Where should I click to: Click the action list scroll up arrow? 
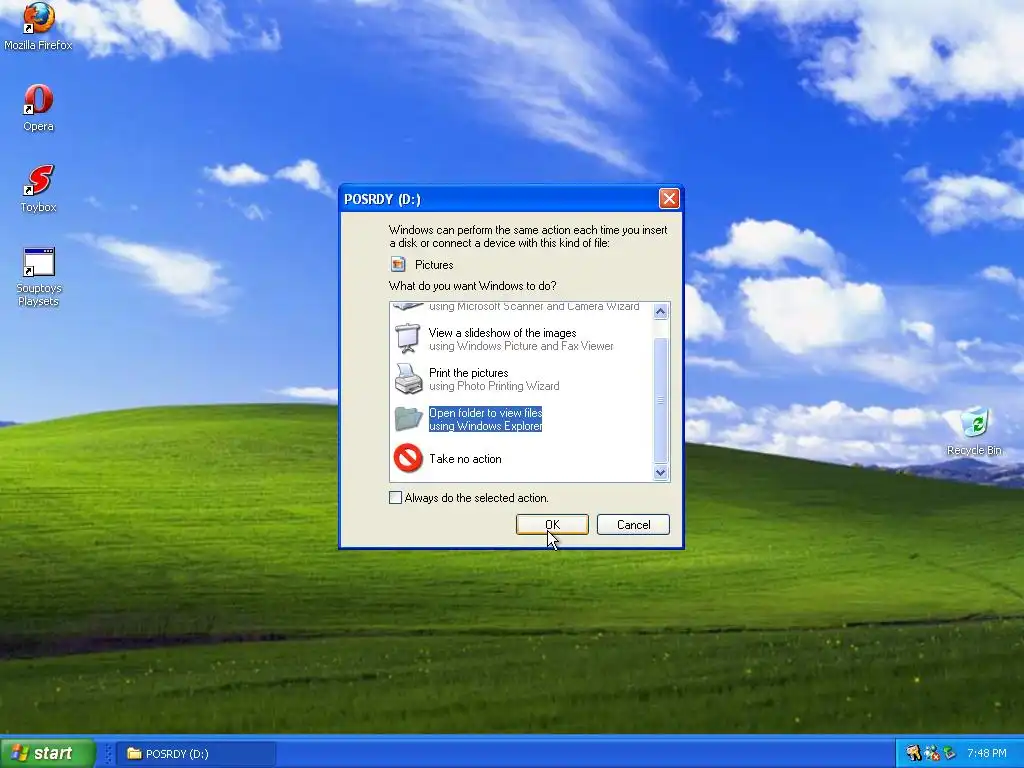coord(661,312)
